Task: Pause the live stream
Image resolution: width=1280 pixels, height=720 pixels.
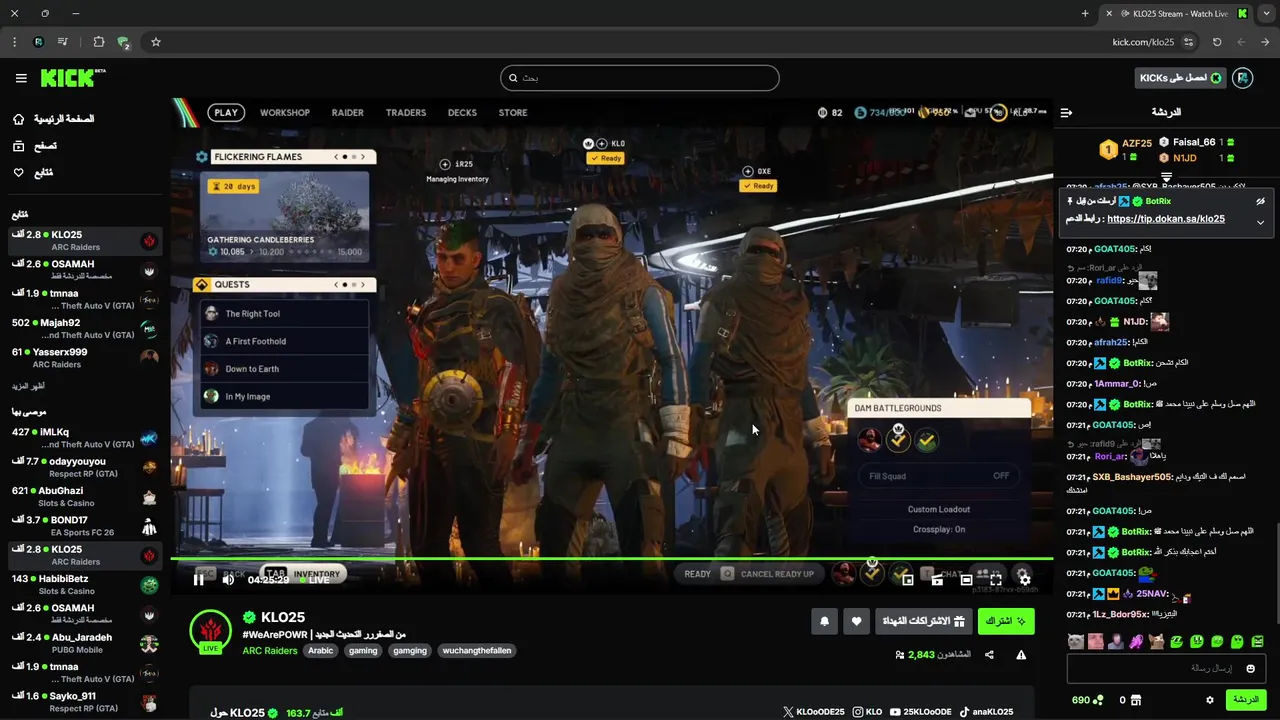Action: [198, 579]
